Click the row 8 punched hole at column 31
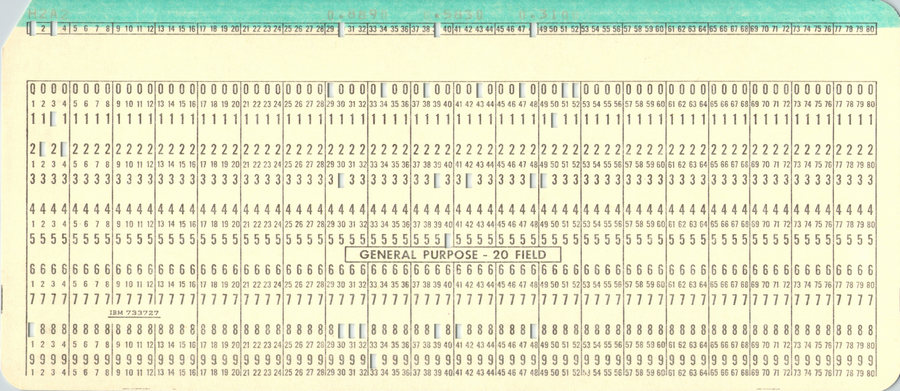The image size is (900, 391). click(x=351, y=330)
